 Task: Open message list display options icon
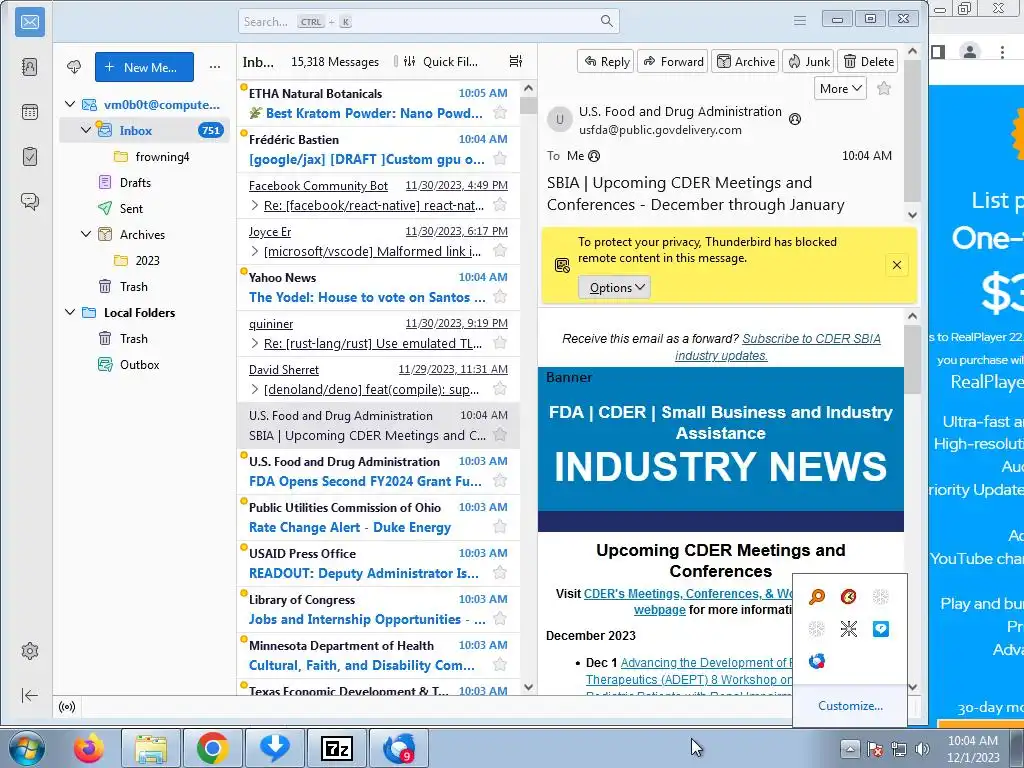coord(516,61)
